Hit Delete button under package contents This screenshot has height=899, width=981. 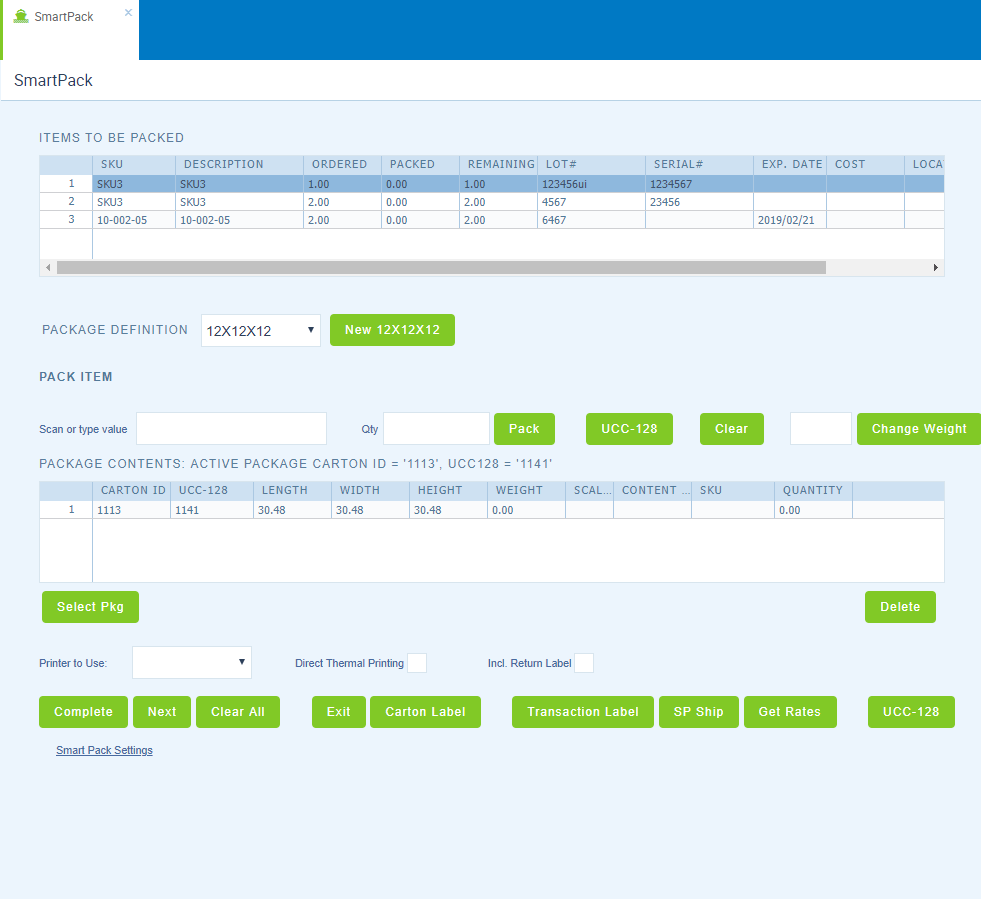point(899,607)
